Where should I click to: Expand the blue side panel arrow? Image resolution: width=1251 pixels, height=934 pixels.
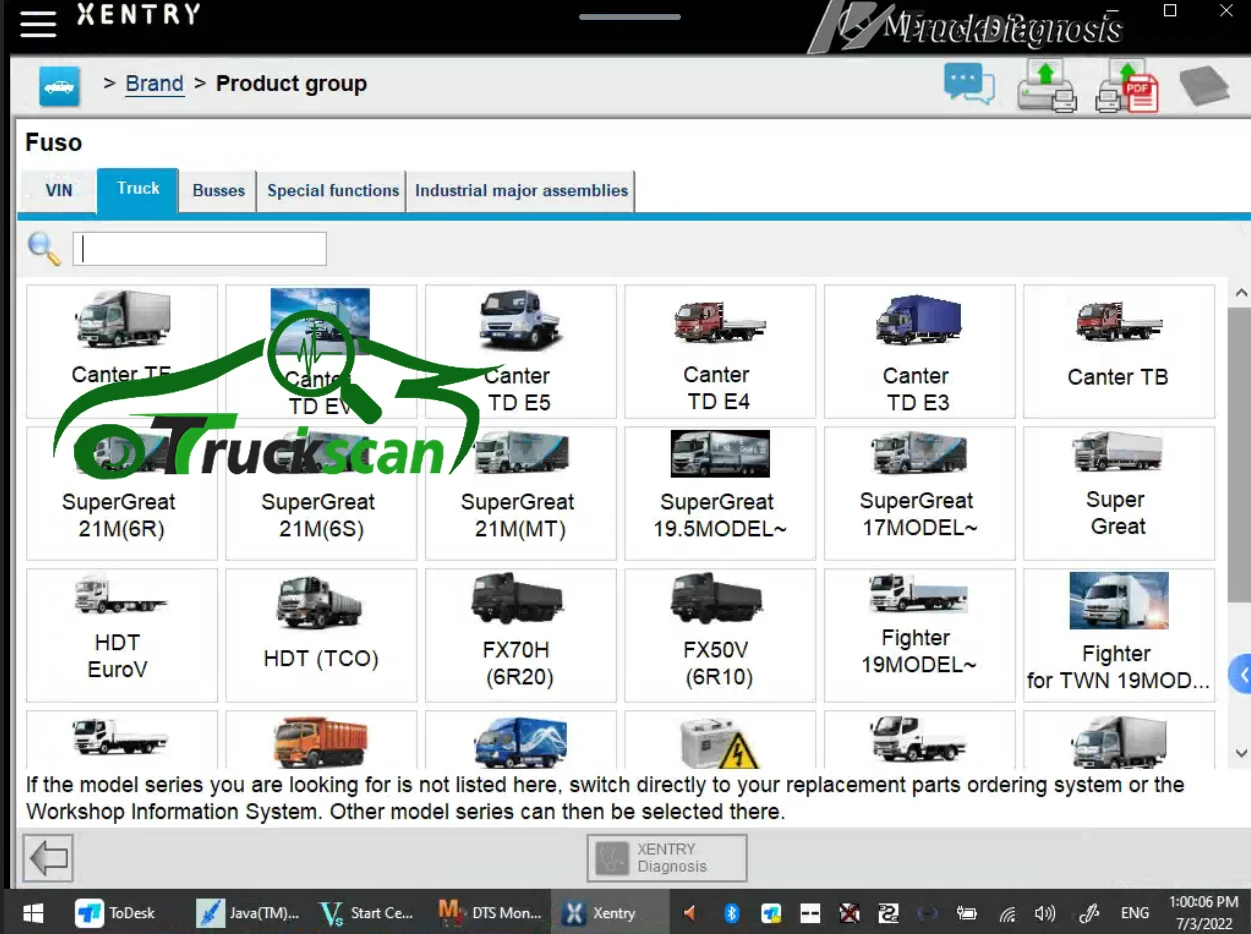click(x=1241, y=675)
